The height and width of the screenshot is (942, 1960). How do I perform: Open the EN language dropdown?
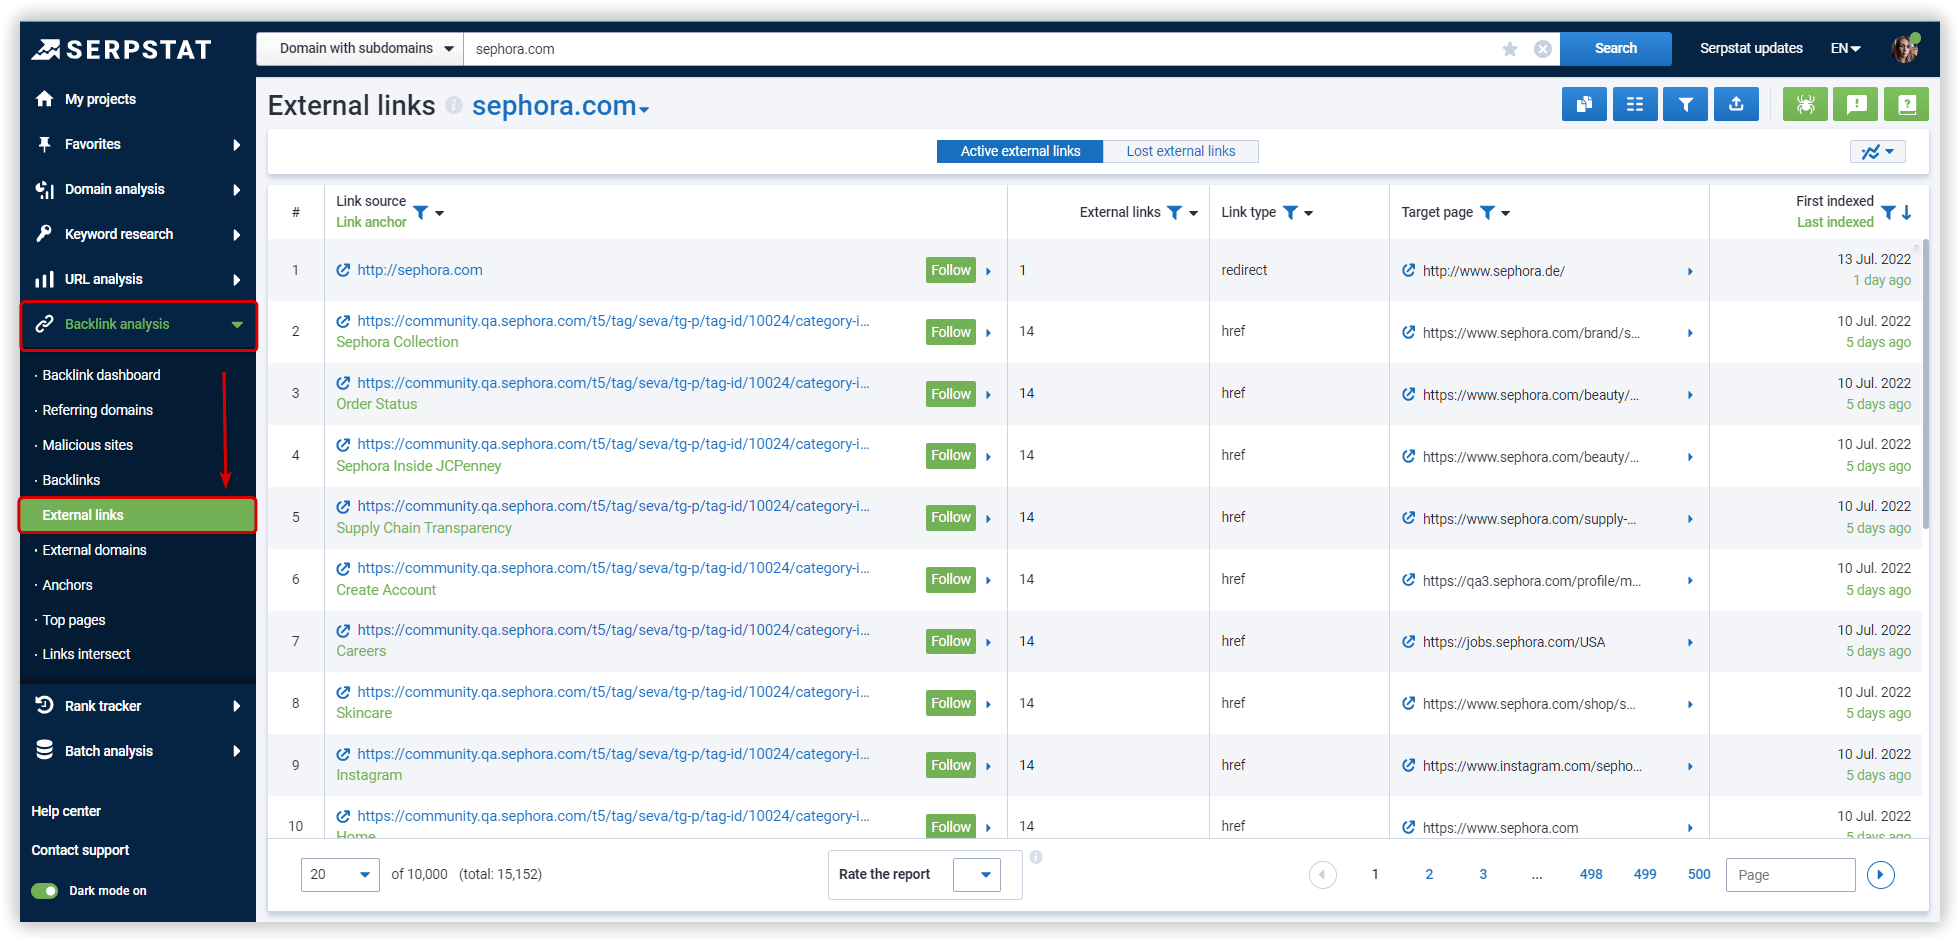pyautogui.click(x=1845, y=48)
